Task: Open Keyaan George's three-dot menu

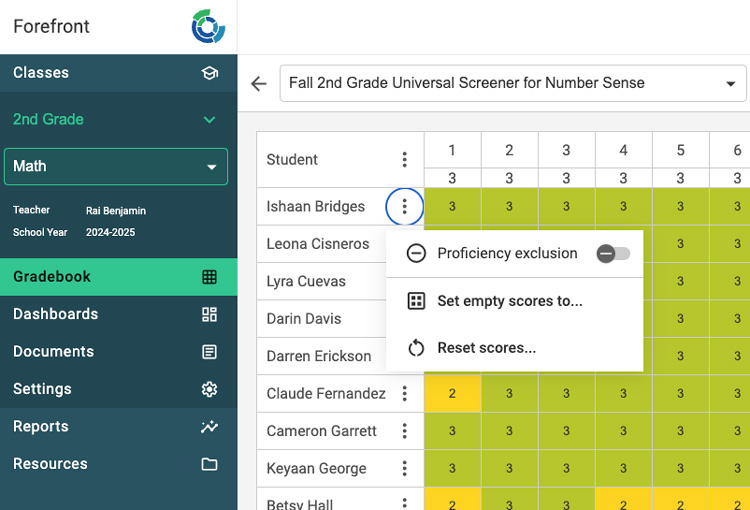Action: [x=405, y=468]
